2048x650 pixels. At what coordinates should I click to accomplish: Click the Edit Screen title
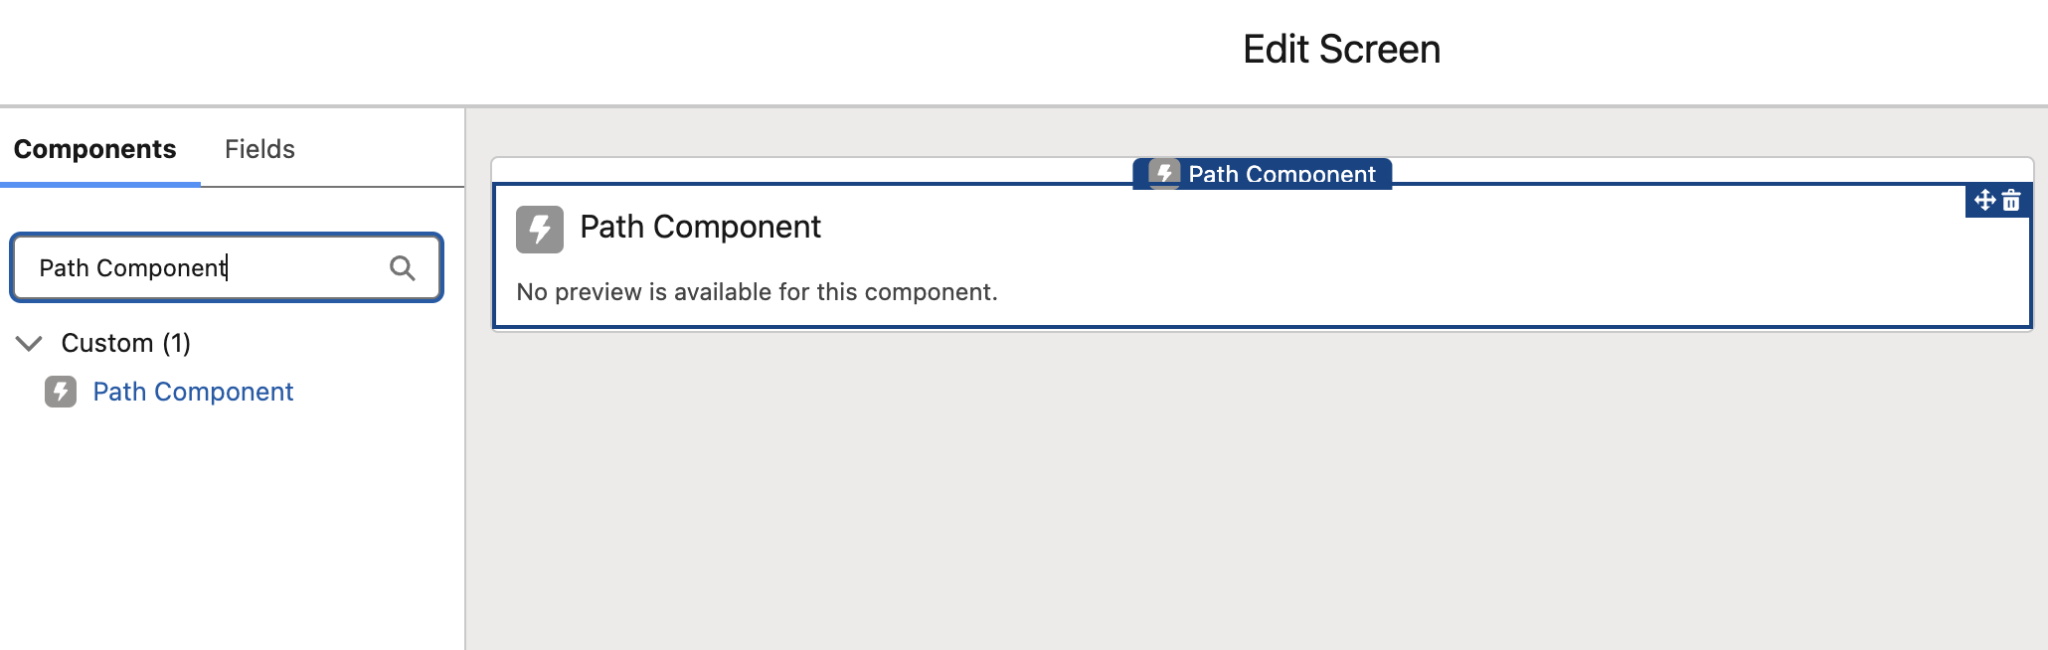coord(1341,48)
